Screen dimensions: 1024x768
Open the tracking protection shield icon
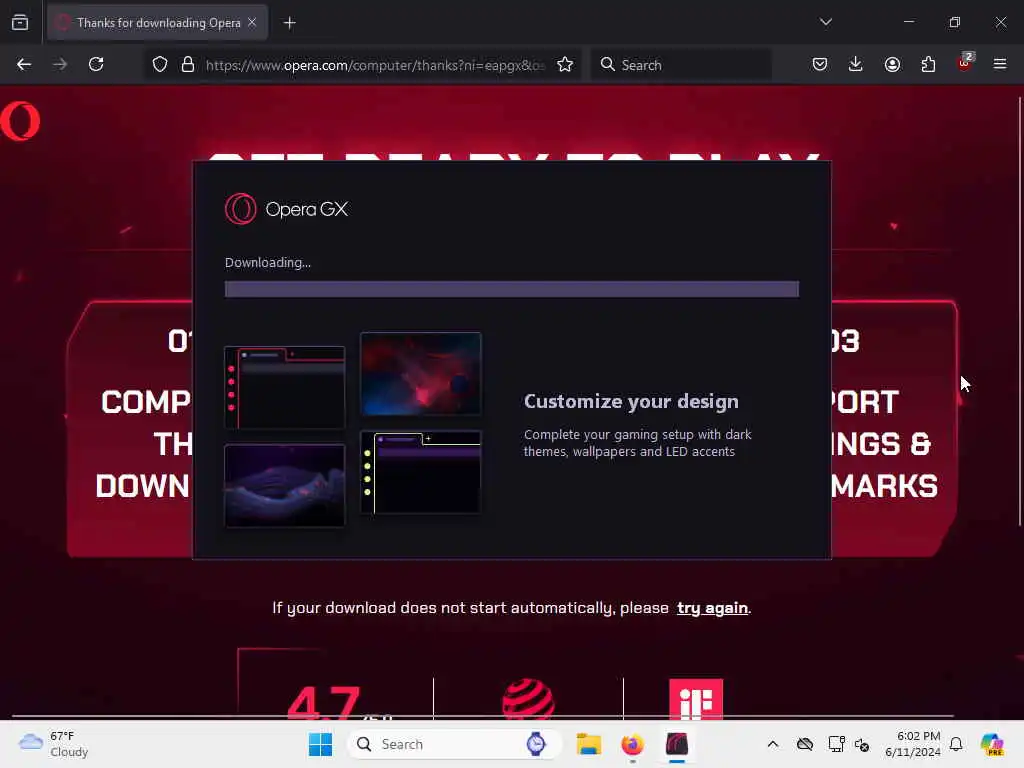pyautogui.click(x=160, y=65)
